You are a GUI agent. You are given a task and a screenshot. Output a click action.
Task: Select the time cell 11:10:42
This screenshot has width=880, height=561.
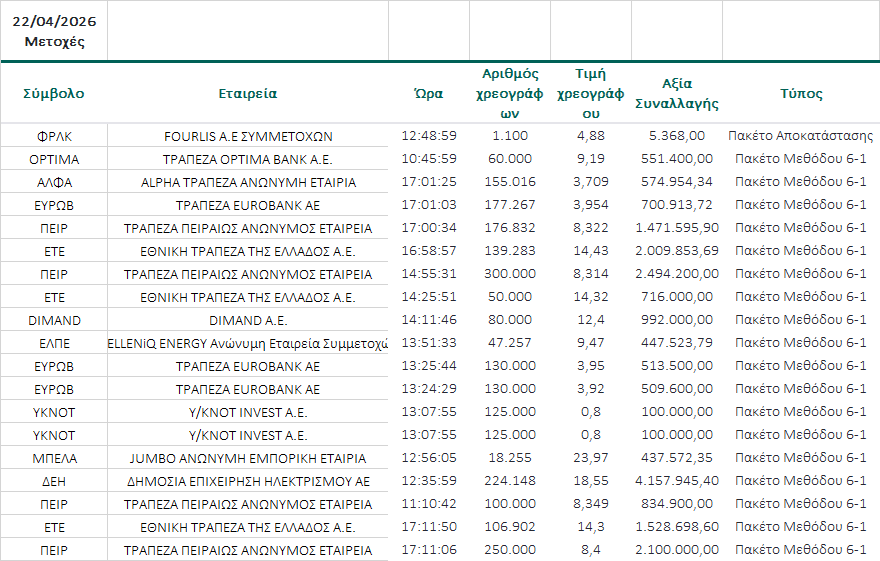click(x=429, y=504)
